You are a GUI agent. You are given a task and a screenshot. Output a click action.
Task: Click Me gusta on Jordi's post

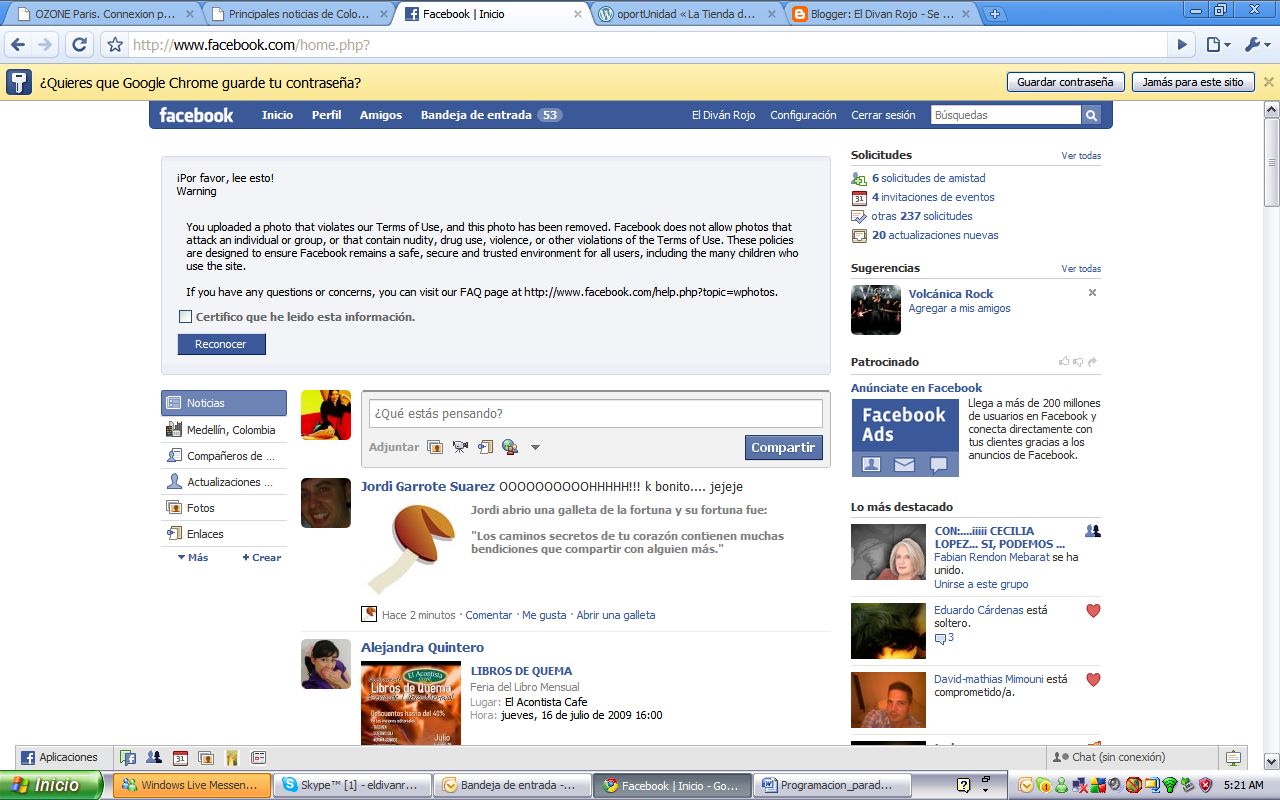click(x=544, y=615)
